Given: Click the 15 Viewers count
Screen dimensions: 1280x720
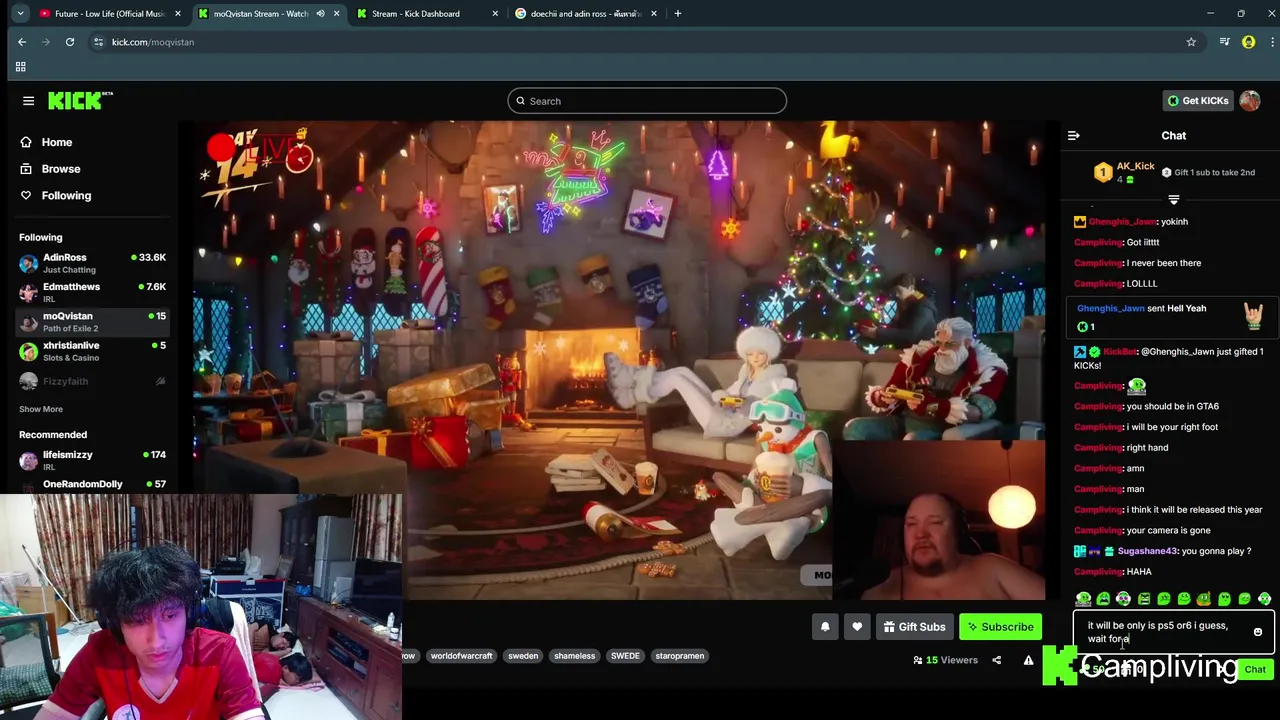Looking at the screenshot, I should (946, 660).
